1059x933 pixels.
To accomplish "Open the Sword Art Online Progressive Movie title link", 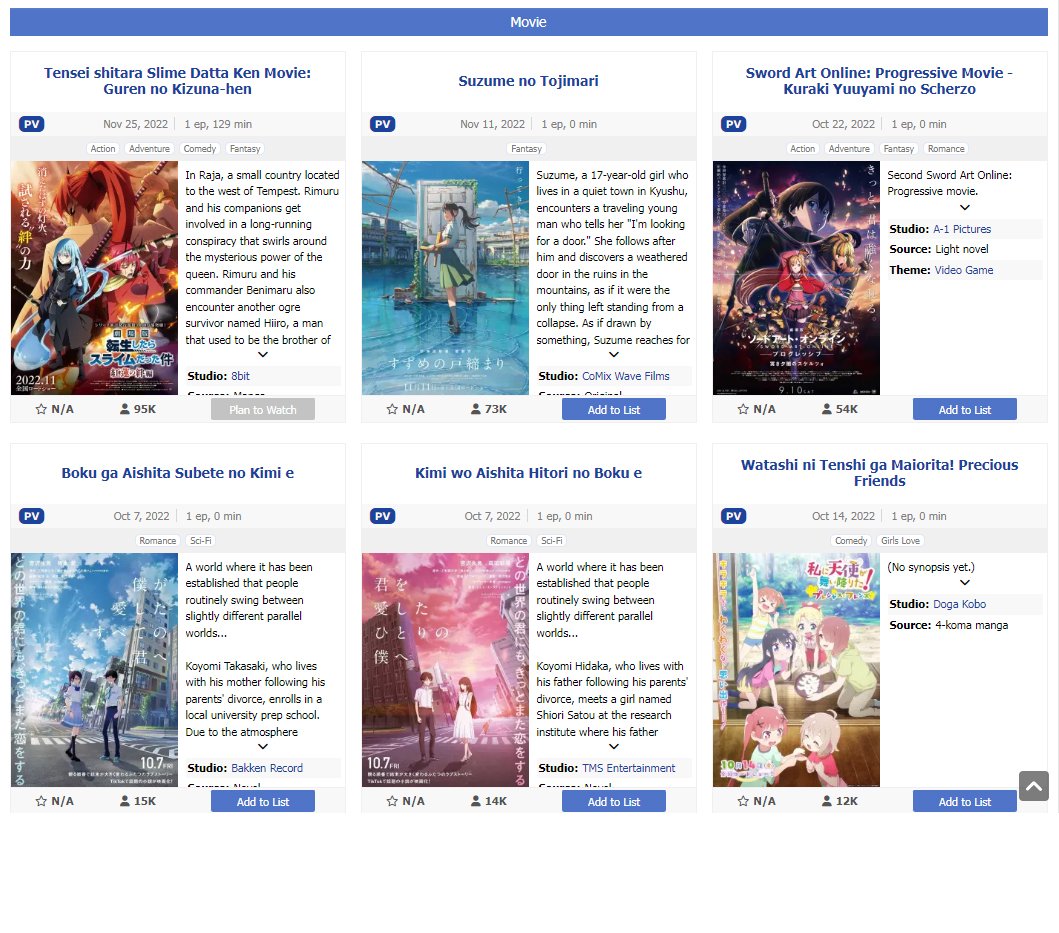I will [879, 81].
